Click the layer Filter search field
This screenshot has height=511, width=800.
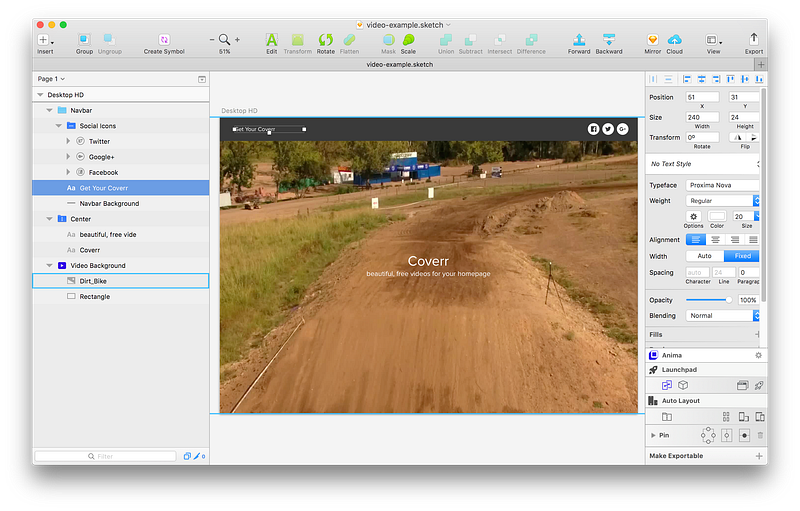click(106, 456)
